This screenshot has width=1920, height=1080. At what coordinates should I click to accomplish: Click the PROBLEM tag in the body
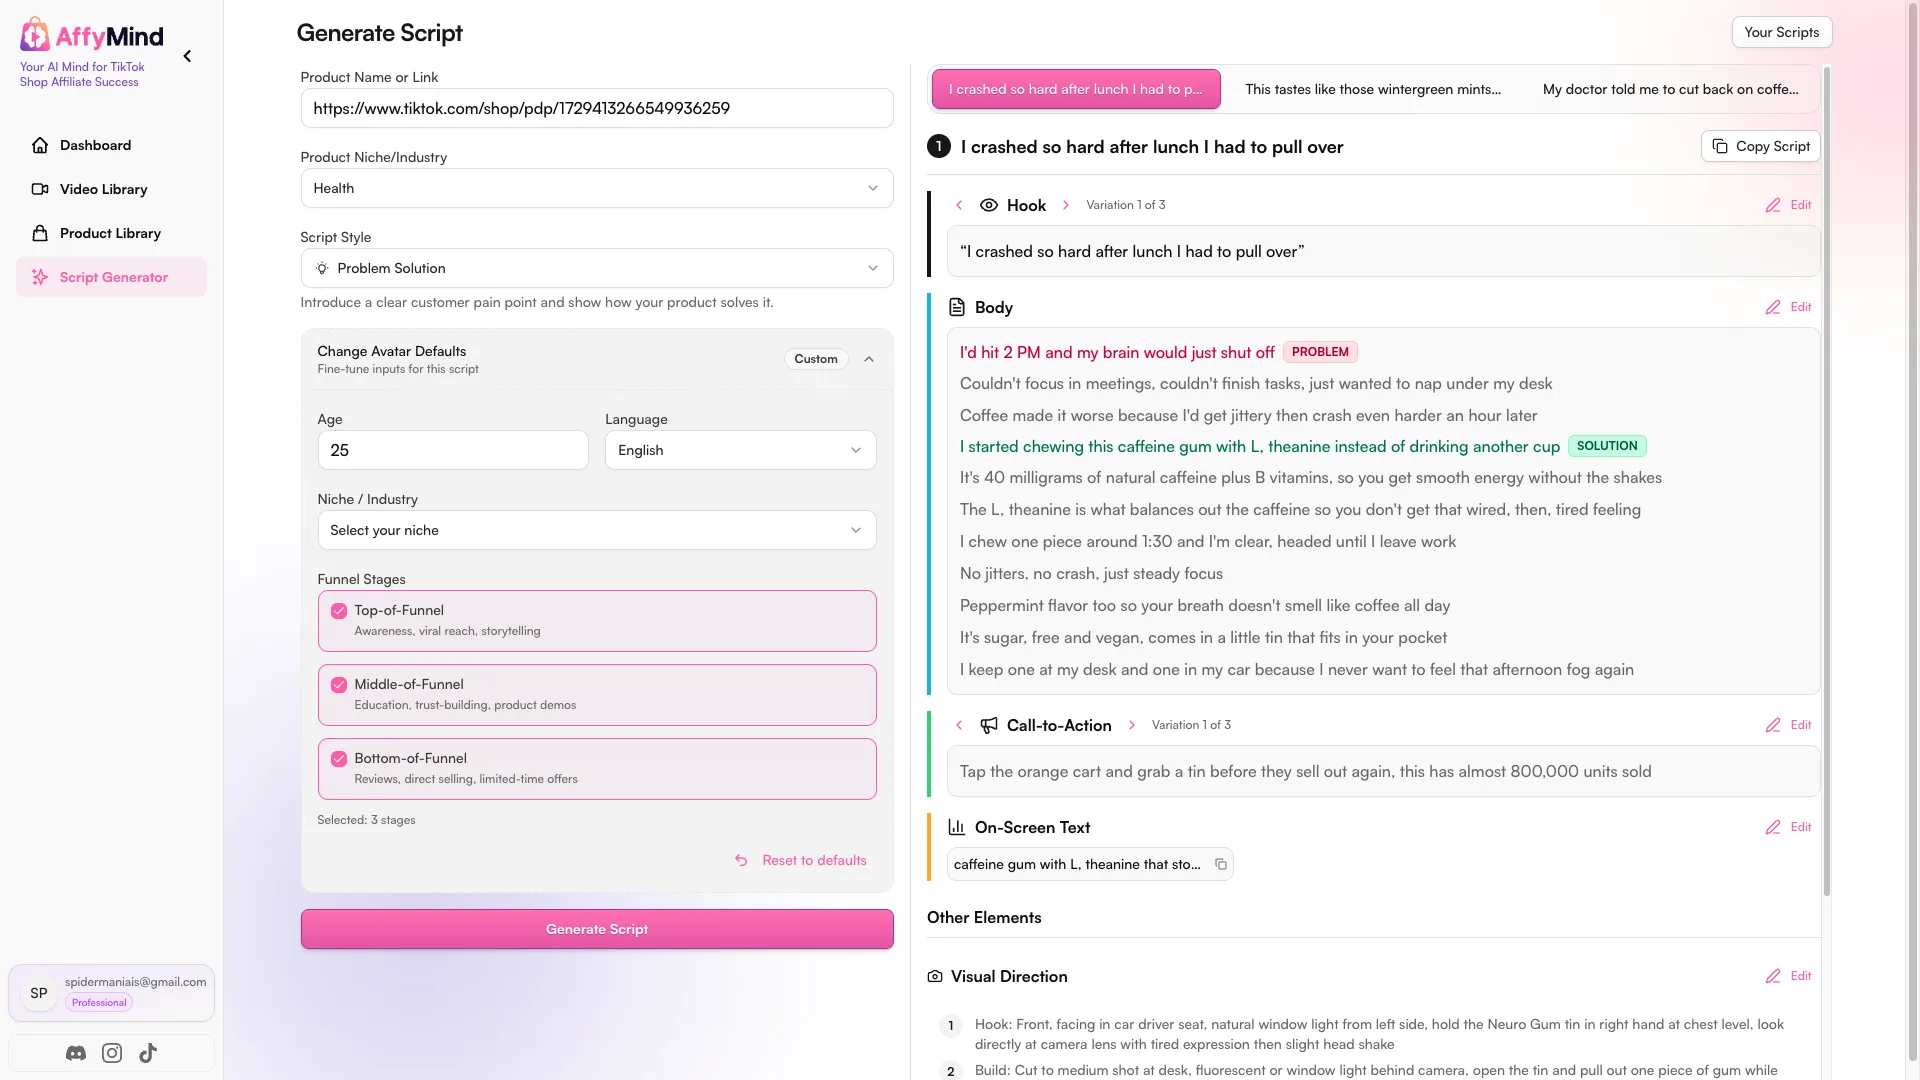tap(1320, 352)
